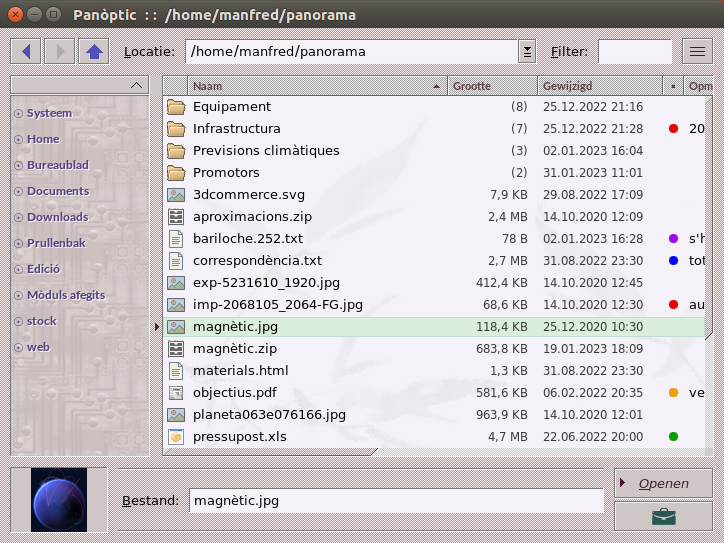Click the planeta063e076166.jpg image icon
Screen dimensions: 724x543
coord(176,415)
